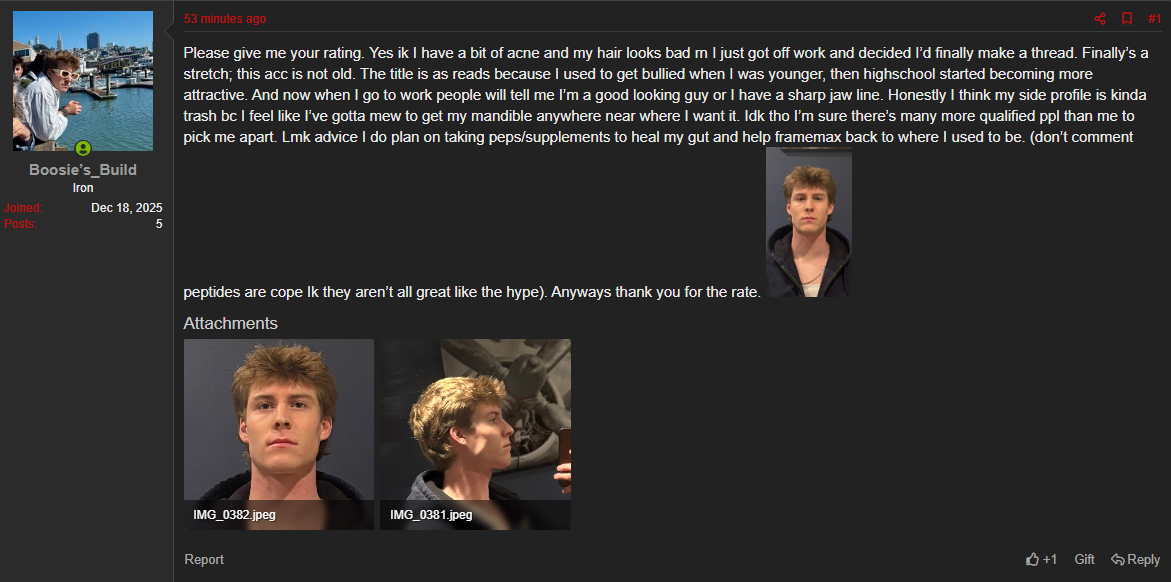Click the thumbs-up like icon
This screenshot has height=582, width=1171.
pos(1033,559)
